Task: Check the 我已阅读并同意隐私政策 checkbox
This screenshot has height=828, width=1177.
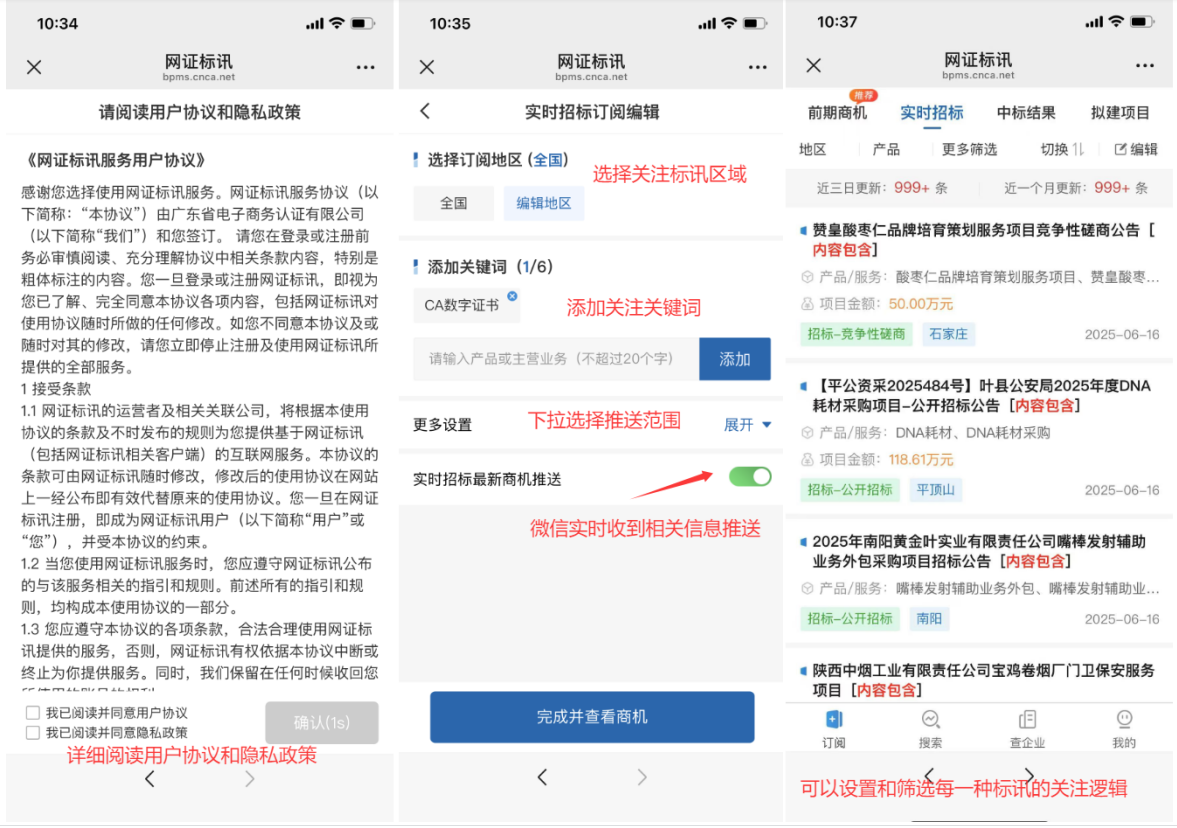Action: tap(32, 731)
